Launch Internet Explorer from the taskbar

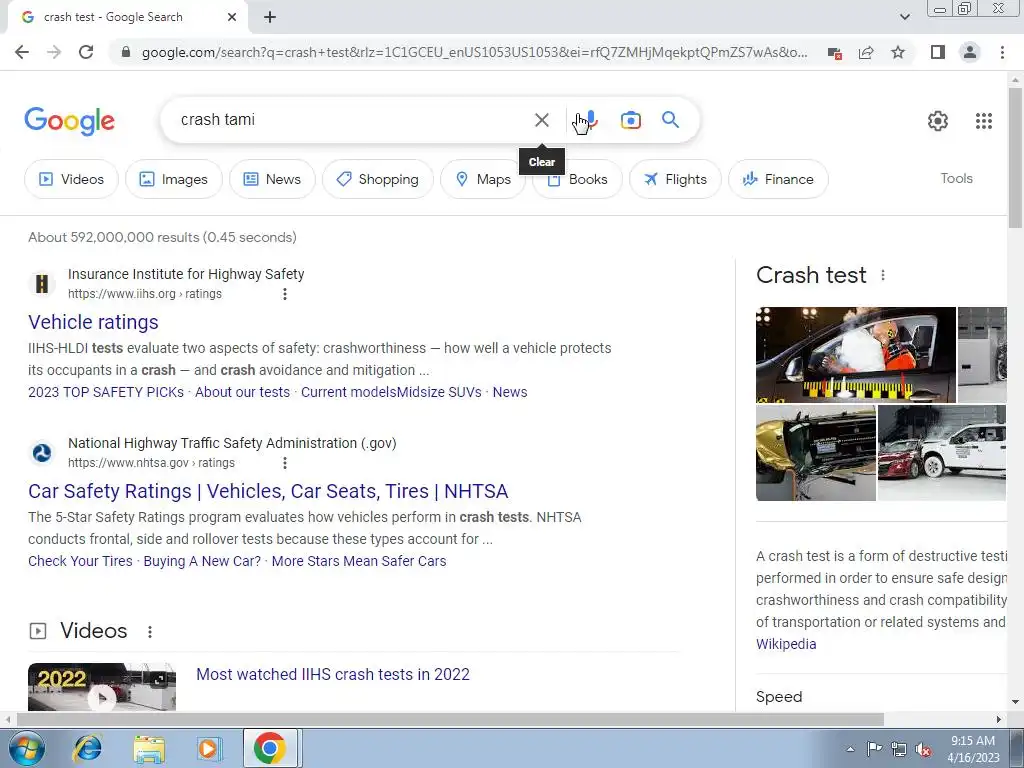(88, 748)
